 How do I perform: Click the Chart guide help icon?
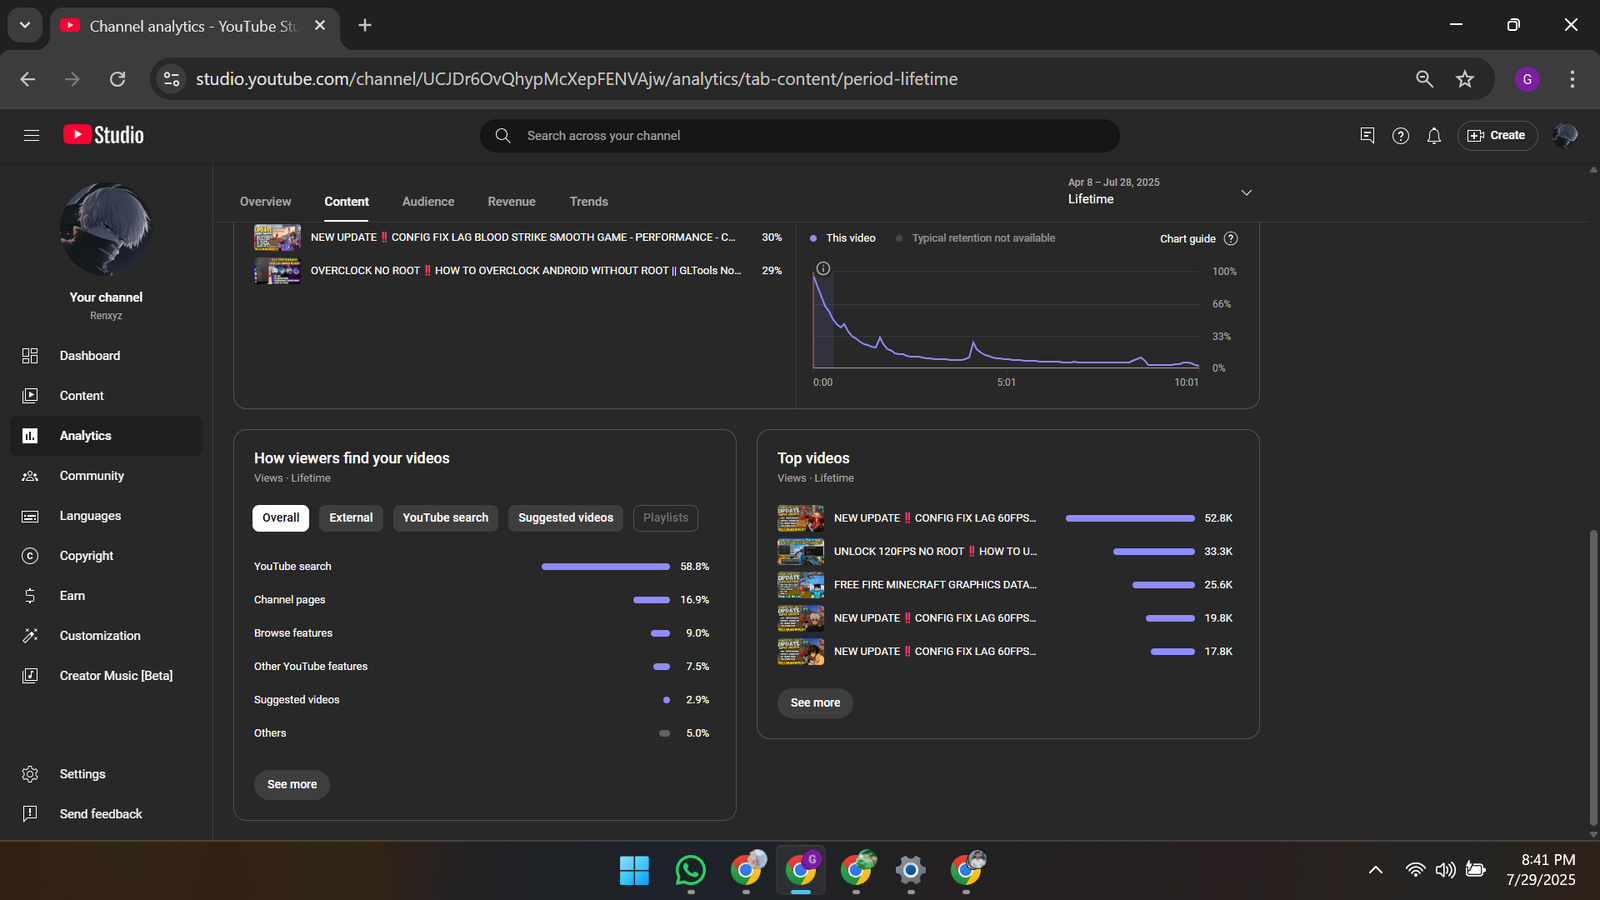[1231, 239]
